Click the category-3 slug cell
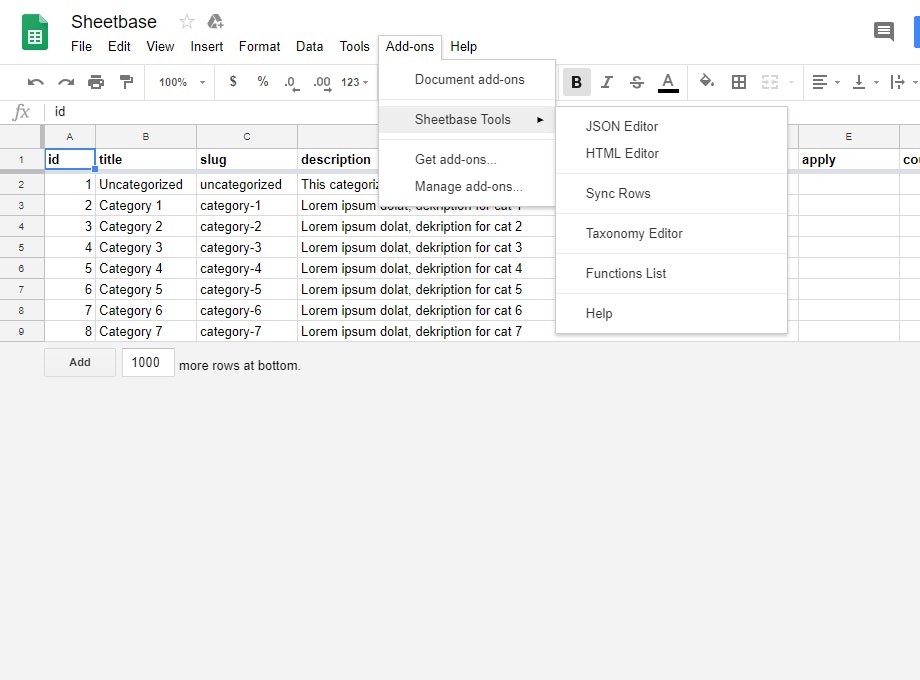920x680 pixels. [246, 248]
